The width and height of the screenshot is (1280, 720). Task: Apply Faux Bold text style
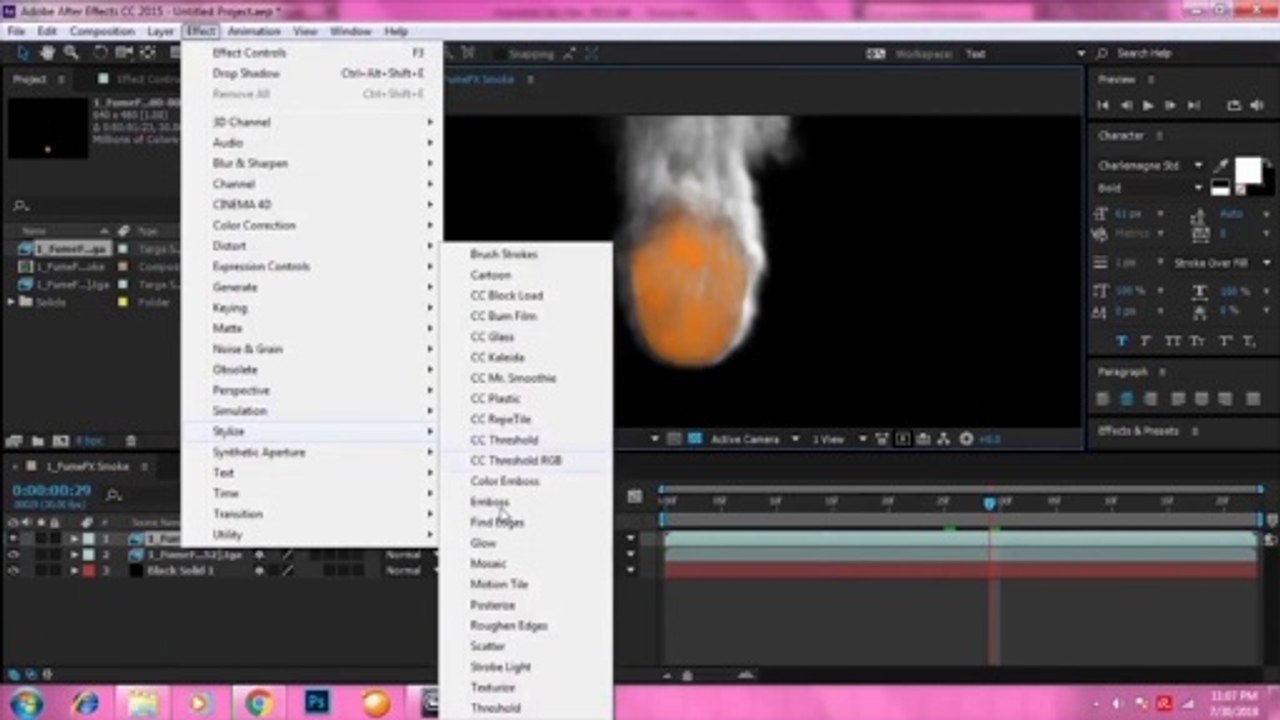pos(1121,341)
